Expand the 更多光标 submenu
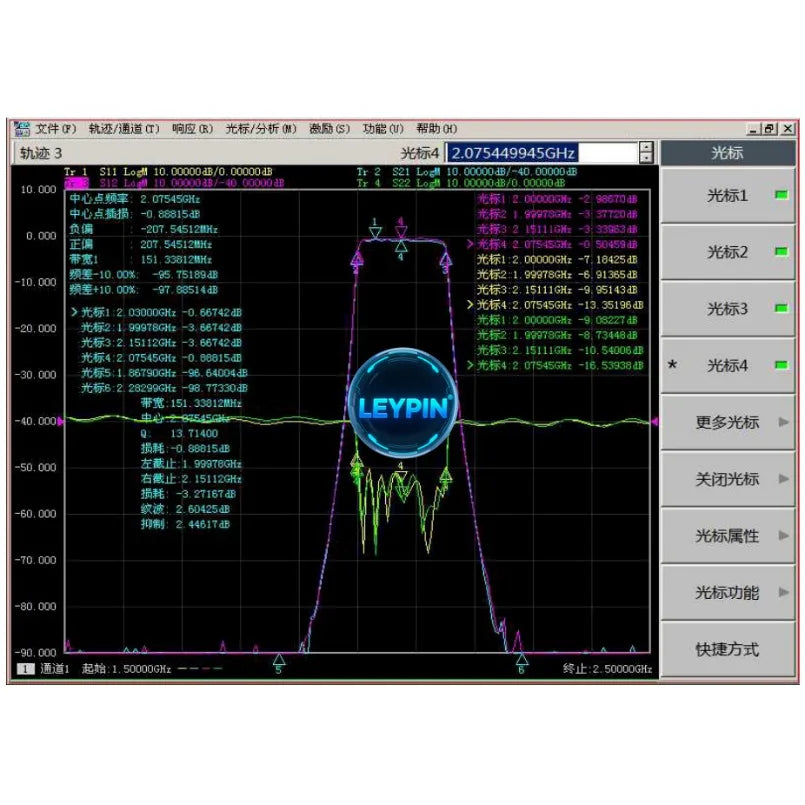Viewport: 805px width, 805px height. (727, 423)
